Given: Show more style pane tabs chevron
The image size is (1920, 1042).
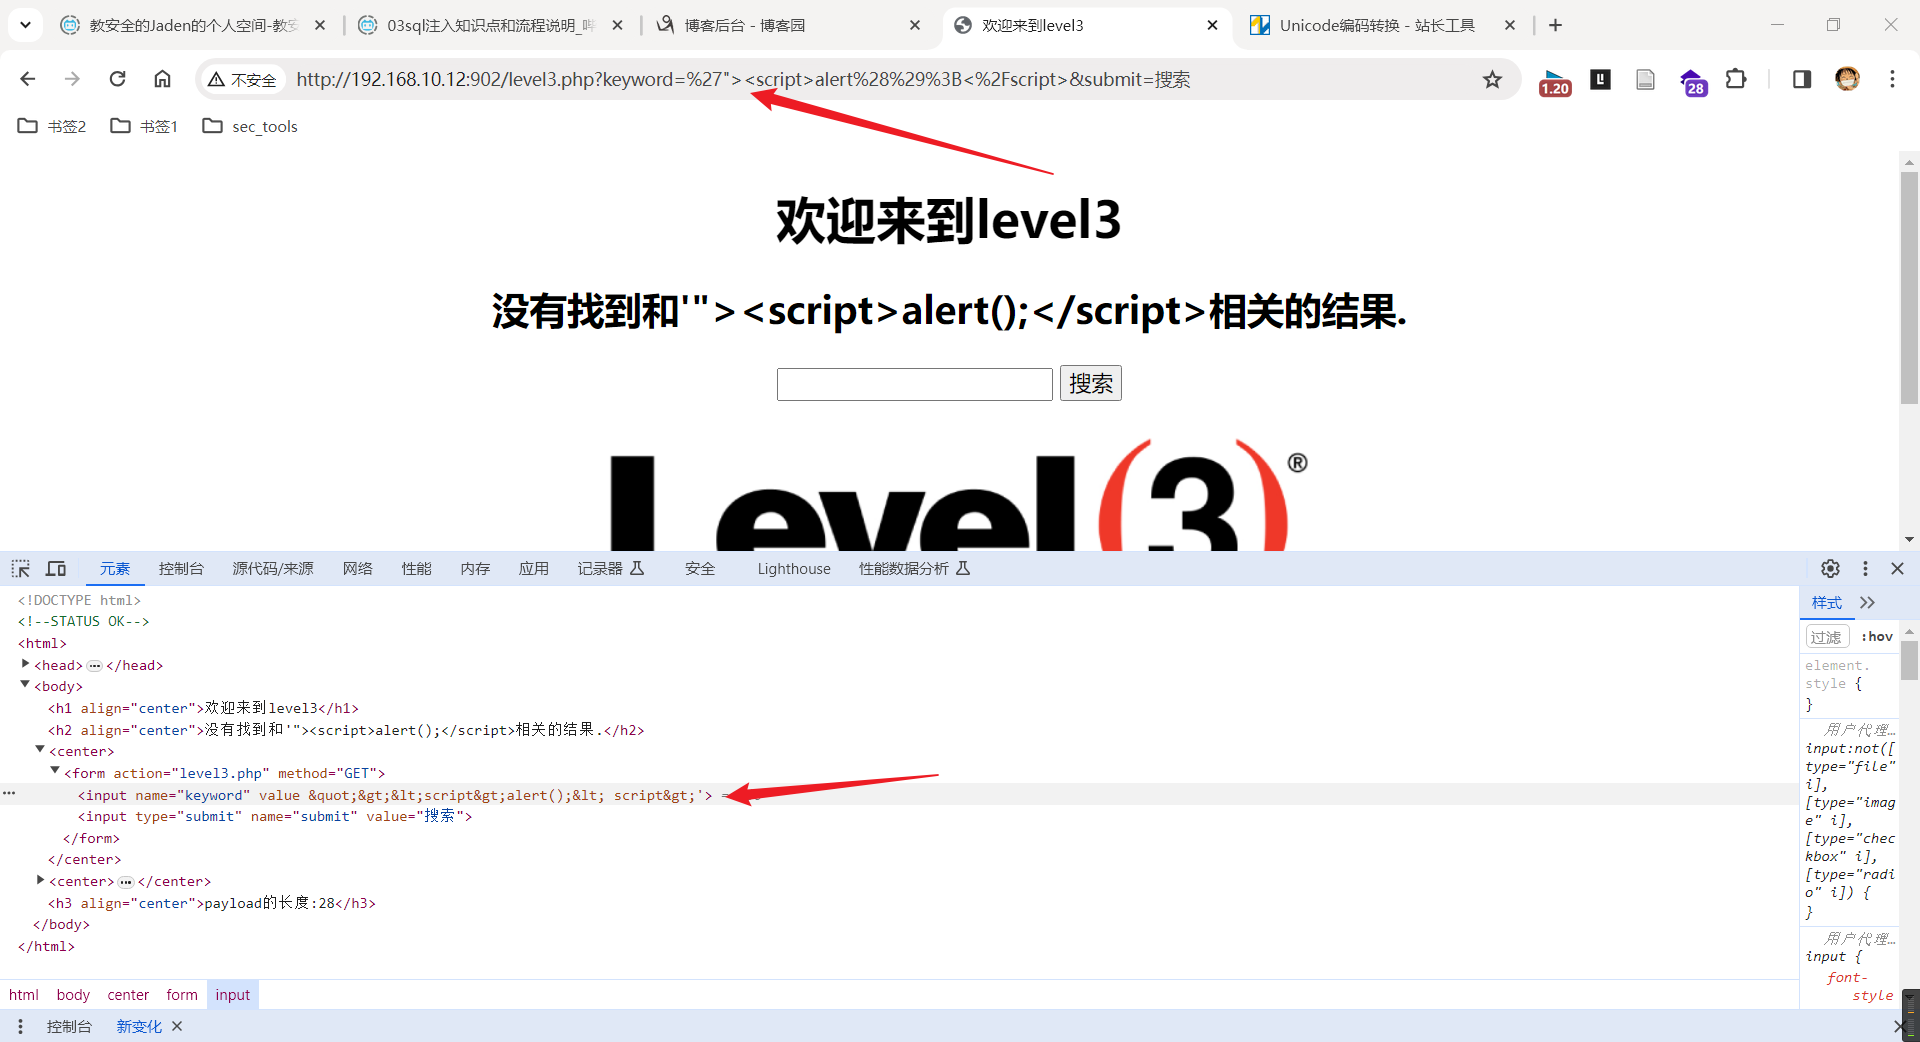Looking at the screenshot, I should tap(1867, 602).
